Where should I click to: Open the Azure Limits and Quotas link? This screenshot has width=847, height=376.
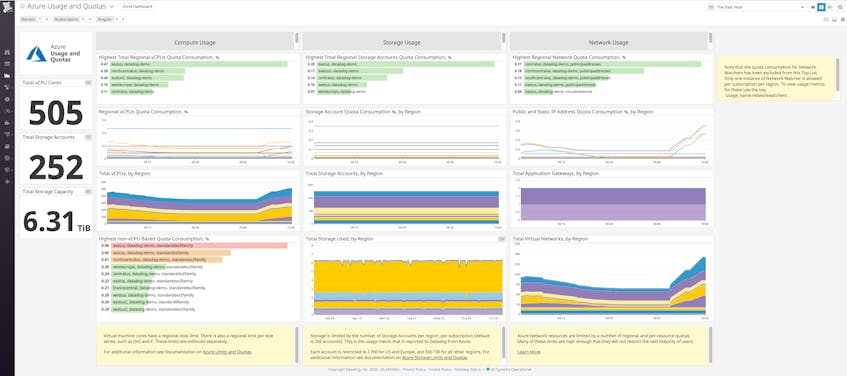(227, 352)
